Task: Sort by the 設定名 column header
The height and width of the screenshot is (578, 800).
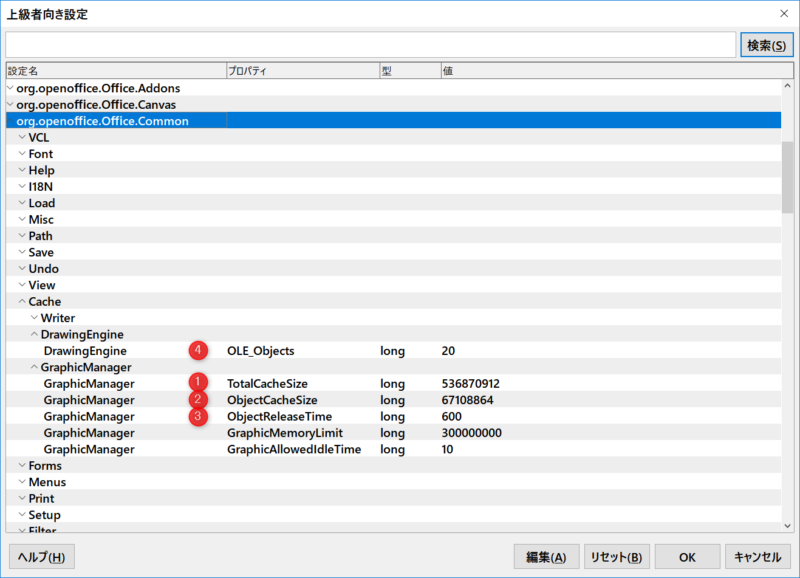Action: pyautogui.click(x=115, y=71)
